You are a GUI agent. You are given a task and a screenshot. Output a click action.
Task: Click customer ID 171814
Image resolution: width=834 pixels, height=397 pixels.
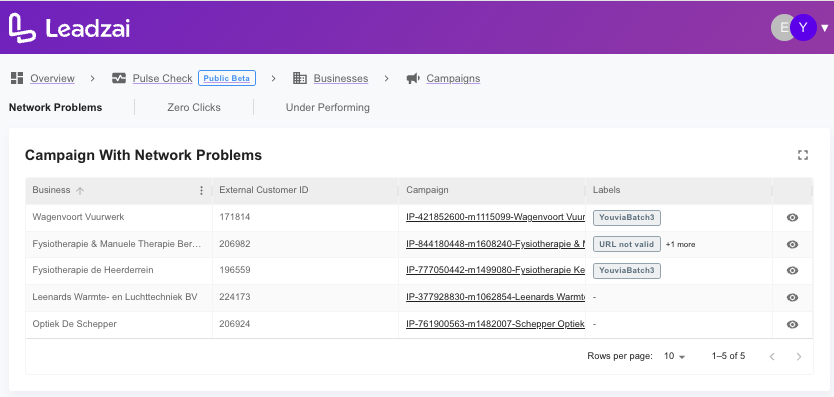coord(235,217)
